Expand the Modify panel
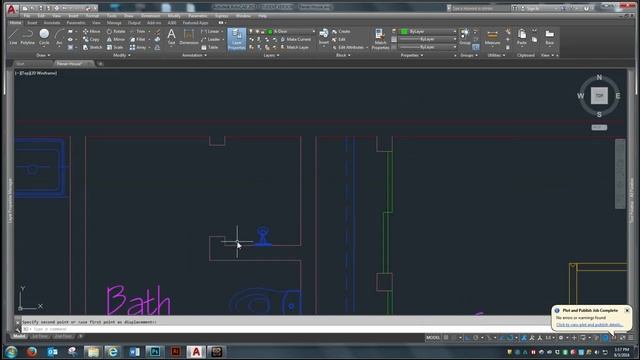Image resolution: width=640 pixels, height=360 pixels. pyautogui.click(x=122, y=55)
